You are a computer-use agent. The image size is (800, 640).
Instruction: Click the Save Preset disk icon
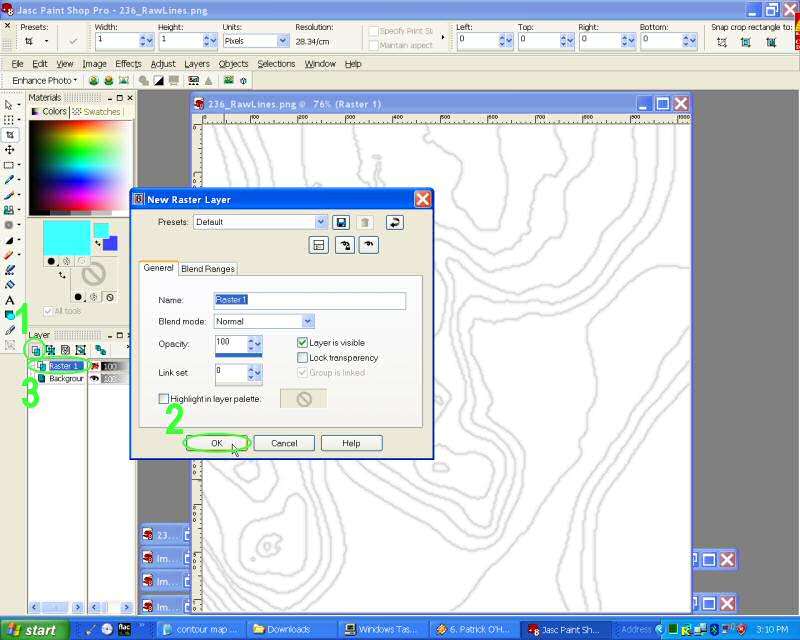pos(341,222)
